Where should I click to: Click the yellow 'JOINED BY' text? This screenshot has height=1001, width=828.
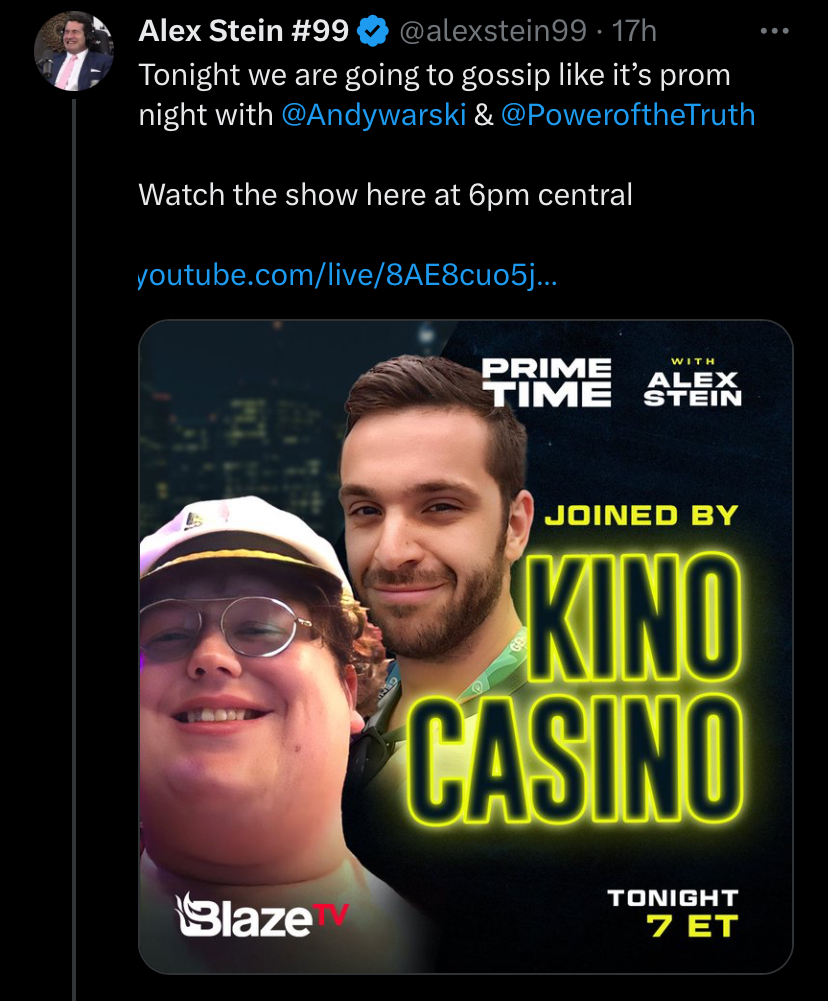tap(641, 515)
